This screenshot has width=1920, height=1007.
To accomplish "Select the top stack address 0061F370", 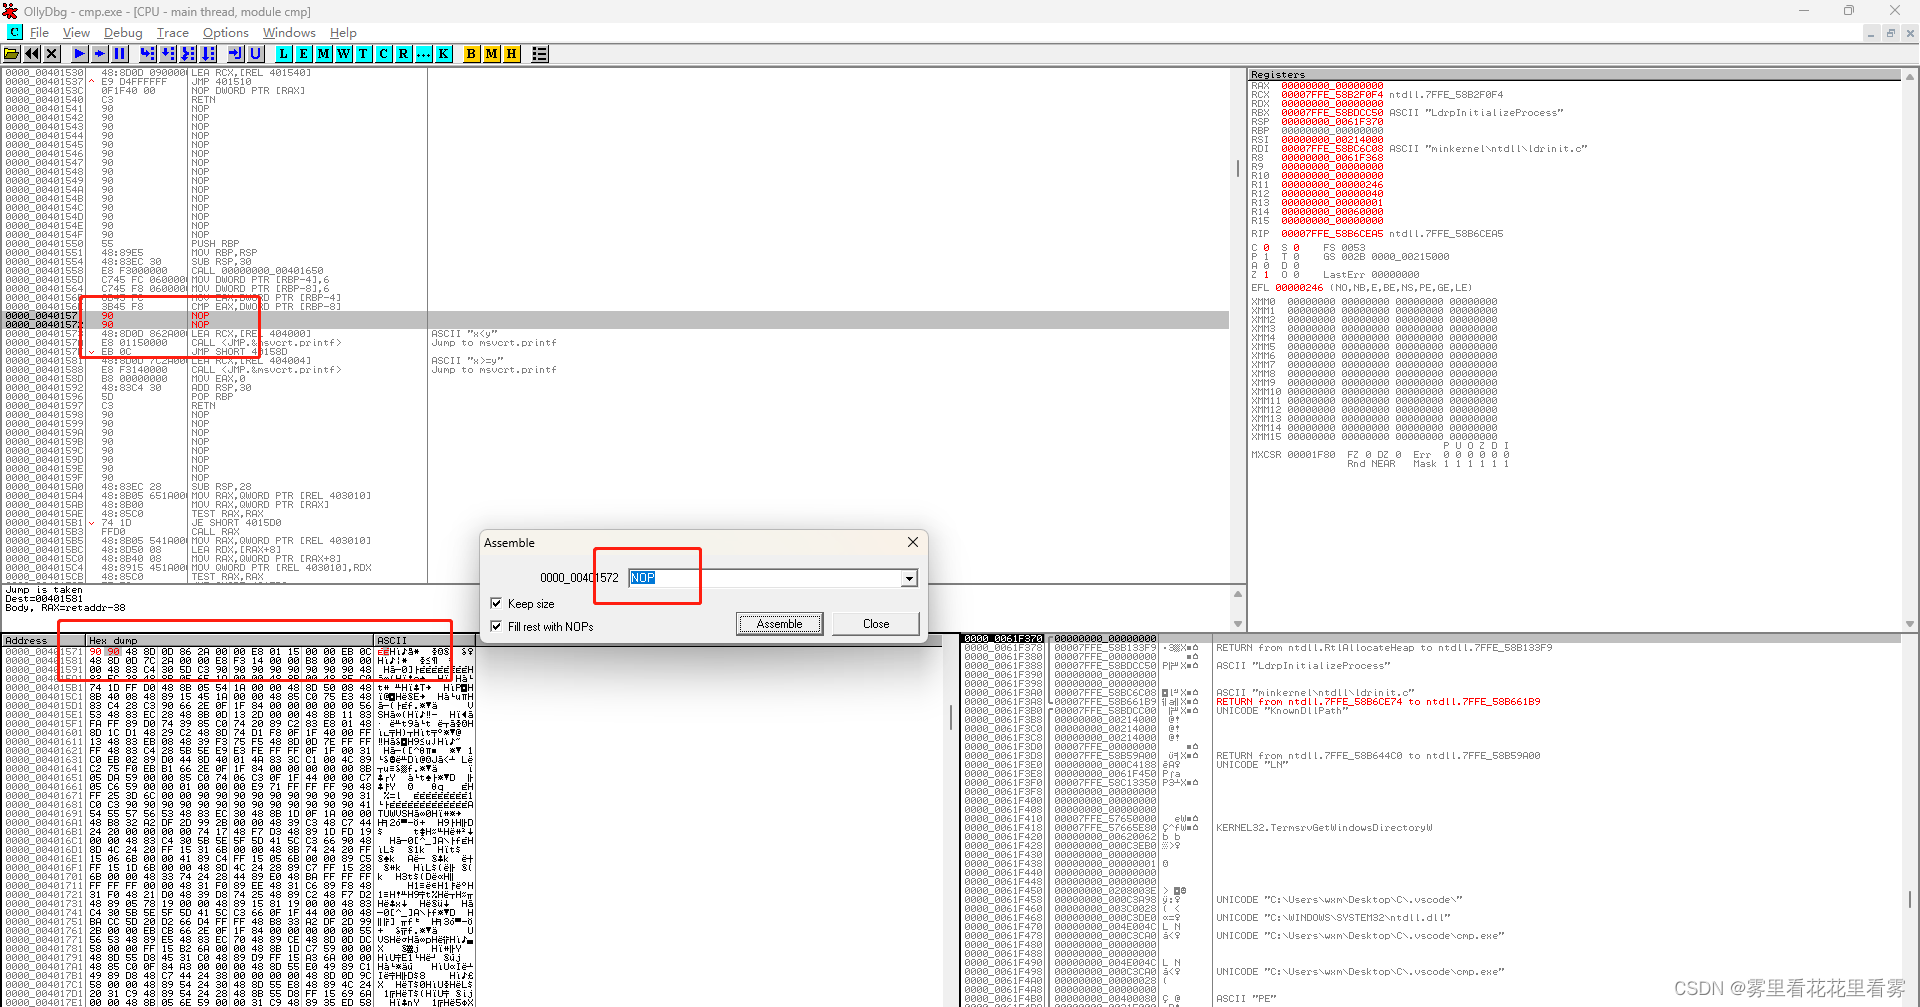I will (x=1003, y=639).
